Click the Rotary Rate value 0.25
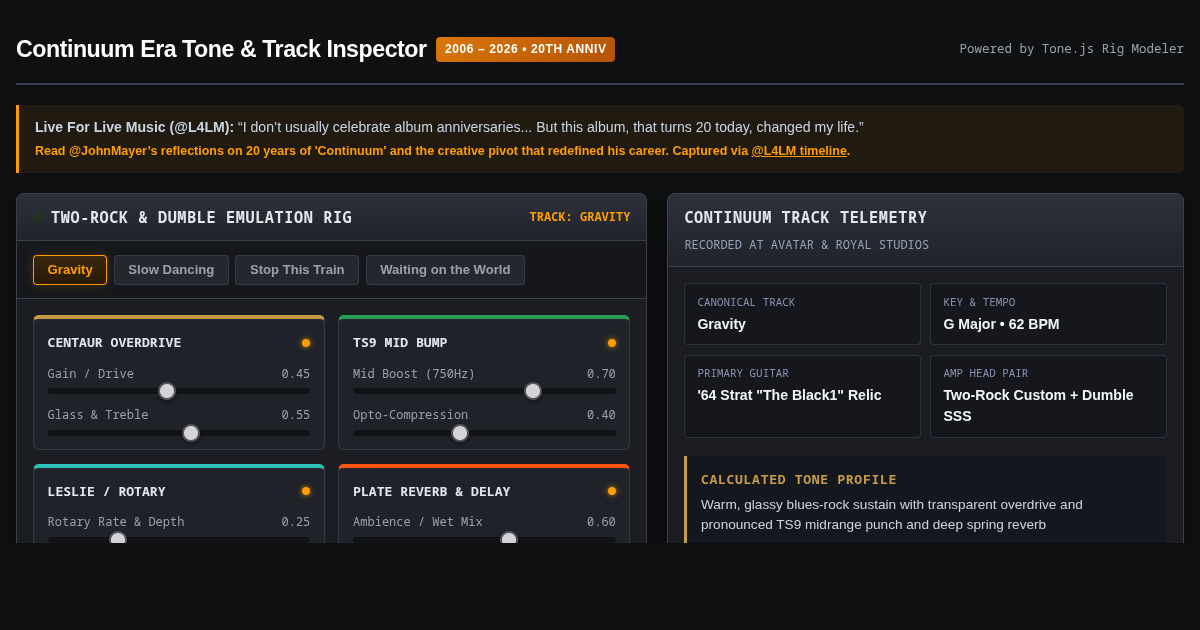This screenshot has height=630, width=1200. coord(296,522)
